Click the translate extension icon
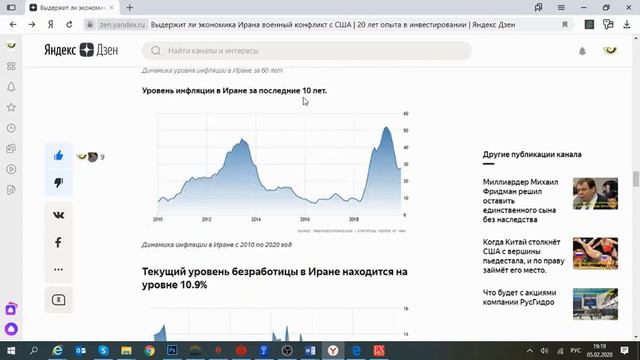640x360 pixels. coord(608,25)
